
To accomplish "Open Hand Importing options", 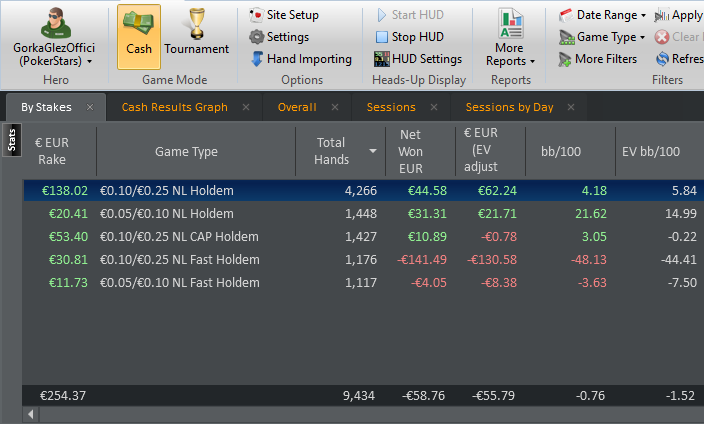I will pos(301,59).
